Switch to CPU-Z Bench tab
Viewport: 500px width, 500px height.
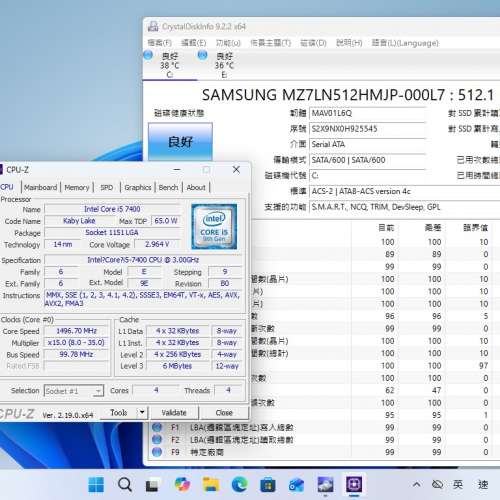(168, 187)
